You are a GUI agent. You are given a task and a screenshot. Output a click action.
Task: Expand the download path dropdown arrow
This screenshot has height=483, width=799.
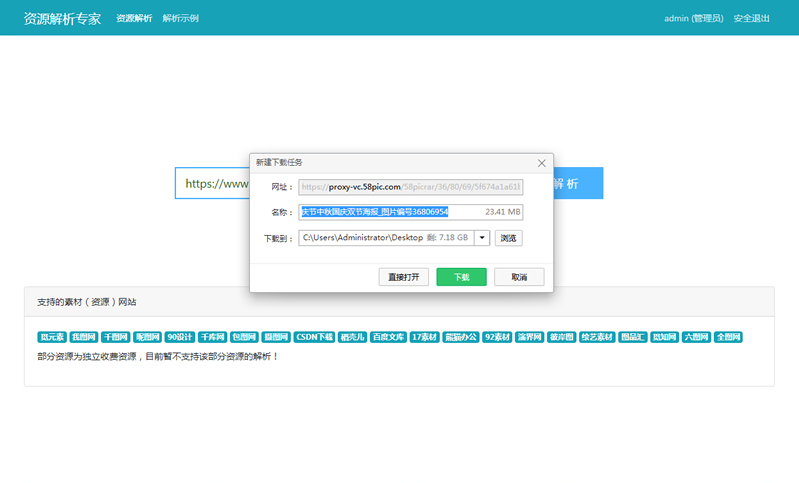(x=481, y=238)
